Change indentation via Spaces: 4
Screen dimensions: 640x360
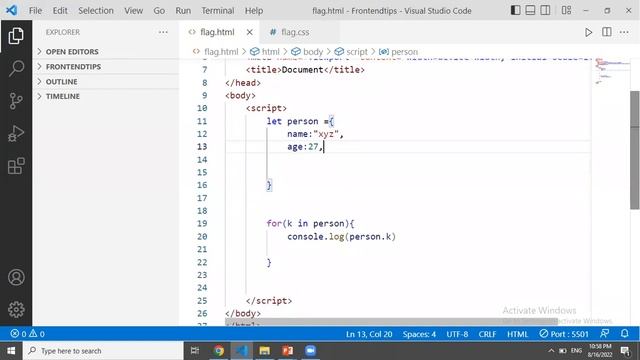tap(419, 334)
